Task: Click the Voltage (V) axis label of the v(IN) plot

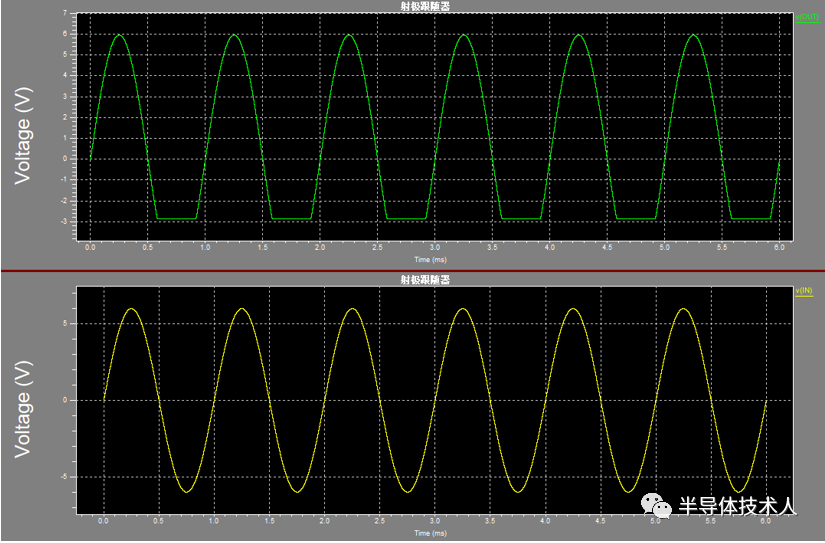Action: pos(23,409)
